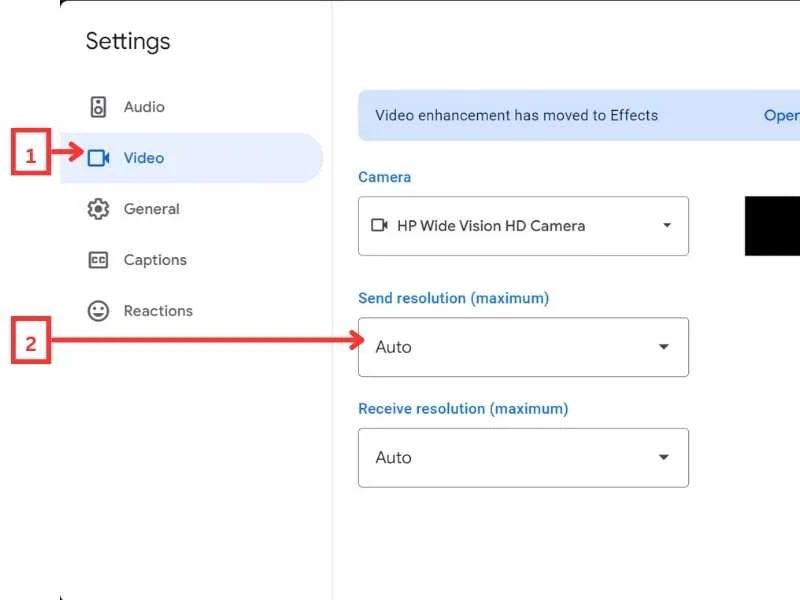Click the Audio speaker icon

(x=98, y=107)
